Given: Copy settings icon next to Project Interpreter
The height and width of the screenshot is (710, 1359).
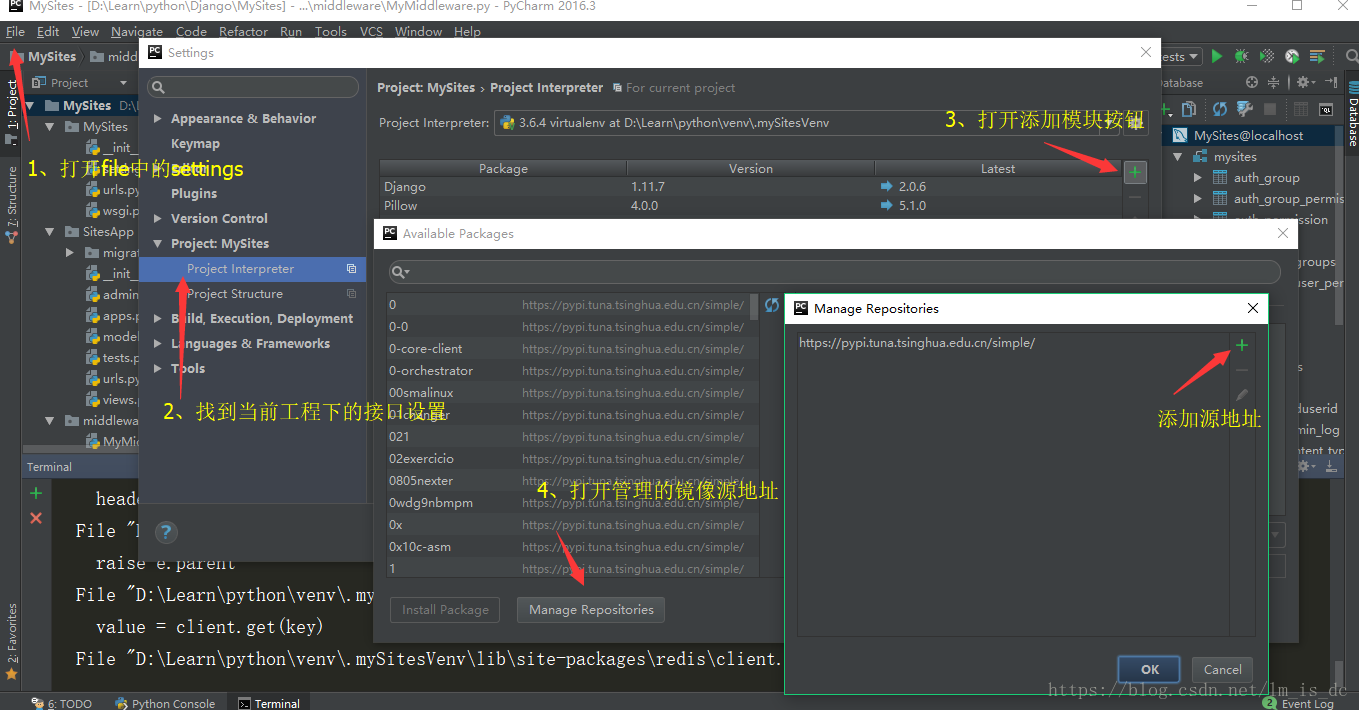Looking at the screenshot, I should pyautogui.click(x=352, y=269).
